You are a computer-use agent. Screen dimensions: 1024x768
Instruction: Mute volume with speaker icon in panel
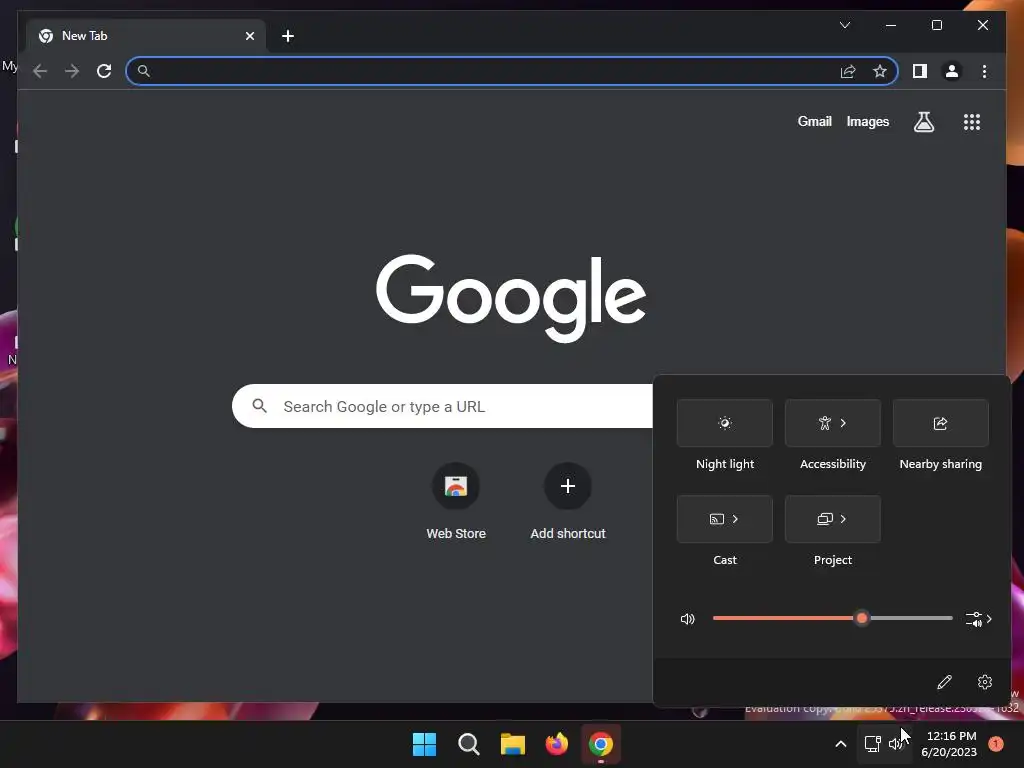point(688,618)
